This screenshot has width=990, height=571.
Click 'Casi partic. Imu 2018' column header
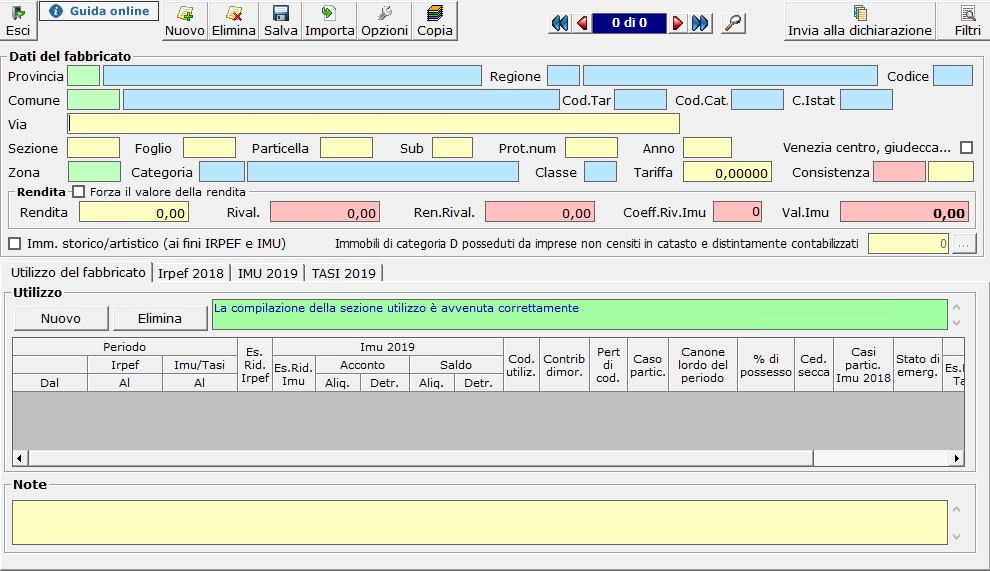pos(863,365)
